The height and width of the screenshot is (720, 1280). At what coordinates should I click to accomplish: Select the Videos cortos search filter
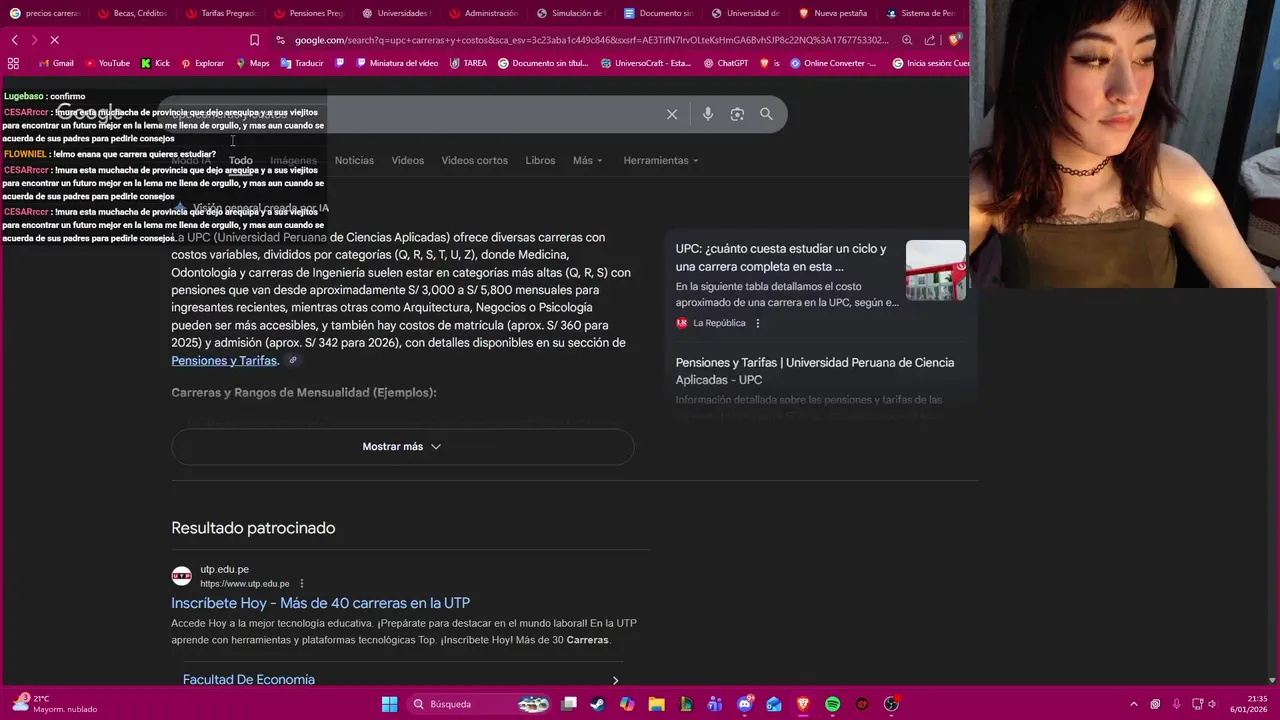[x=475, y=160]
